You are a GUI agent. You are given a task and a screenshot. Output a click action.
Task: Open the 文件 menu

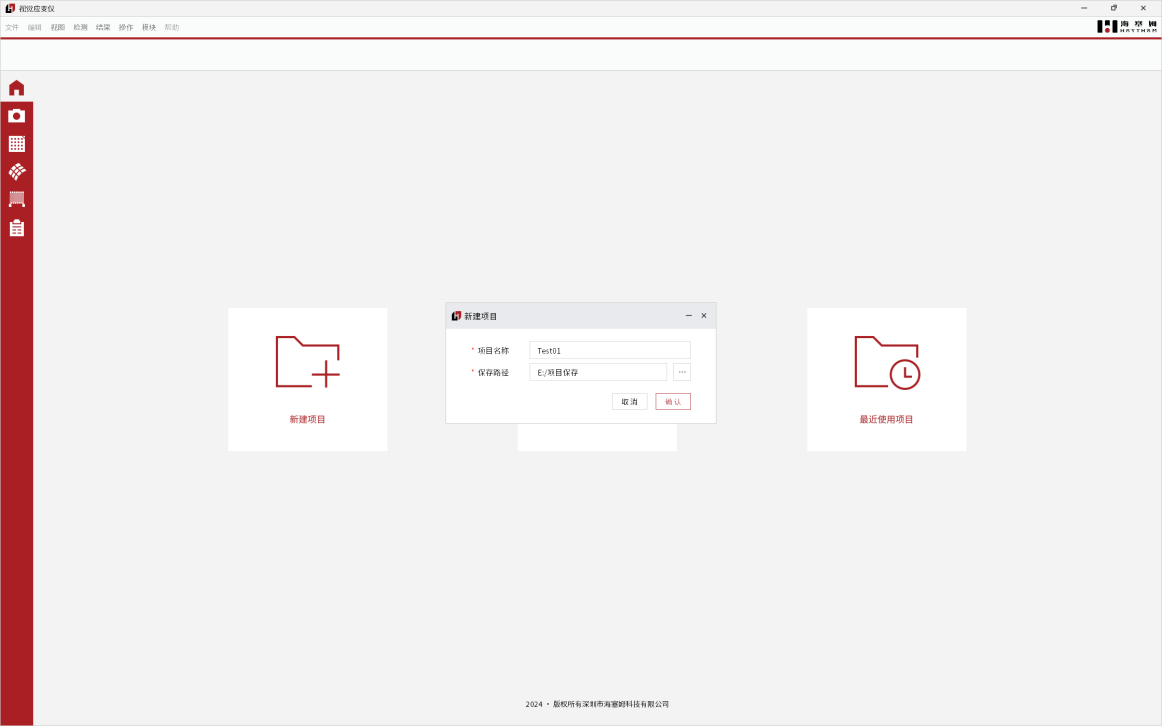pyautogui.click(x=12, y=27)
